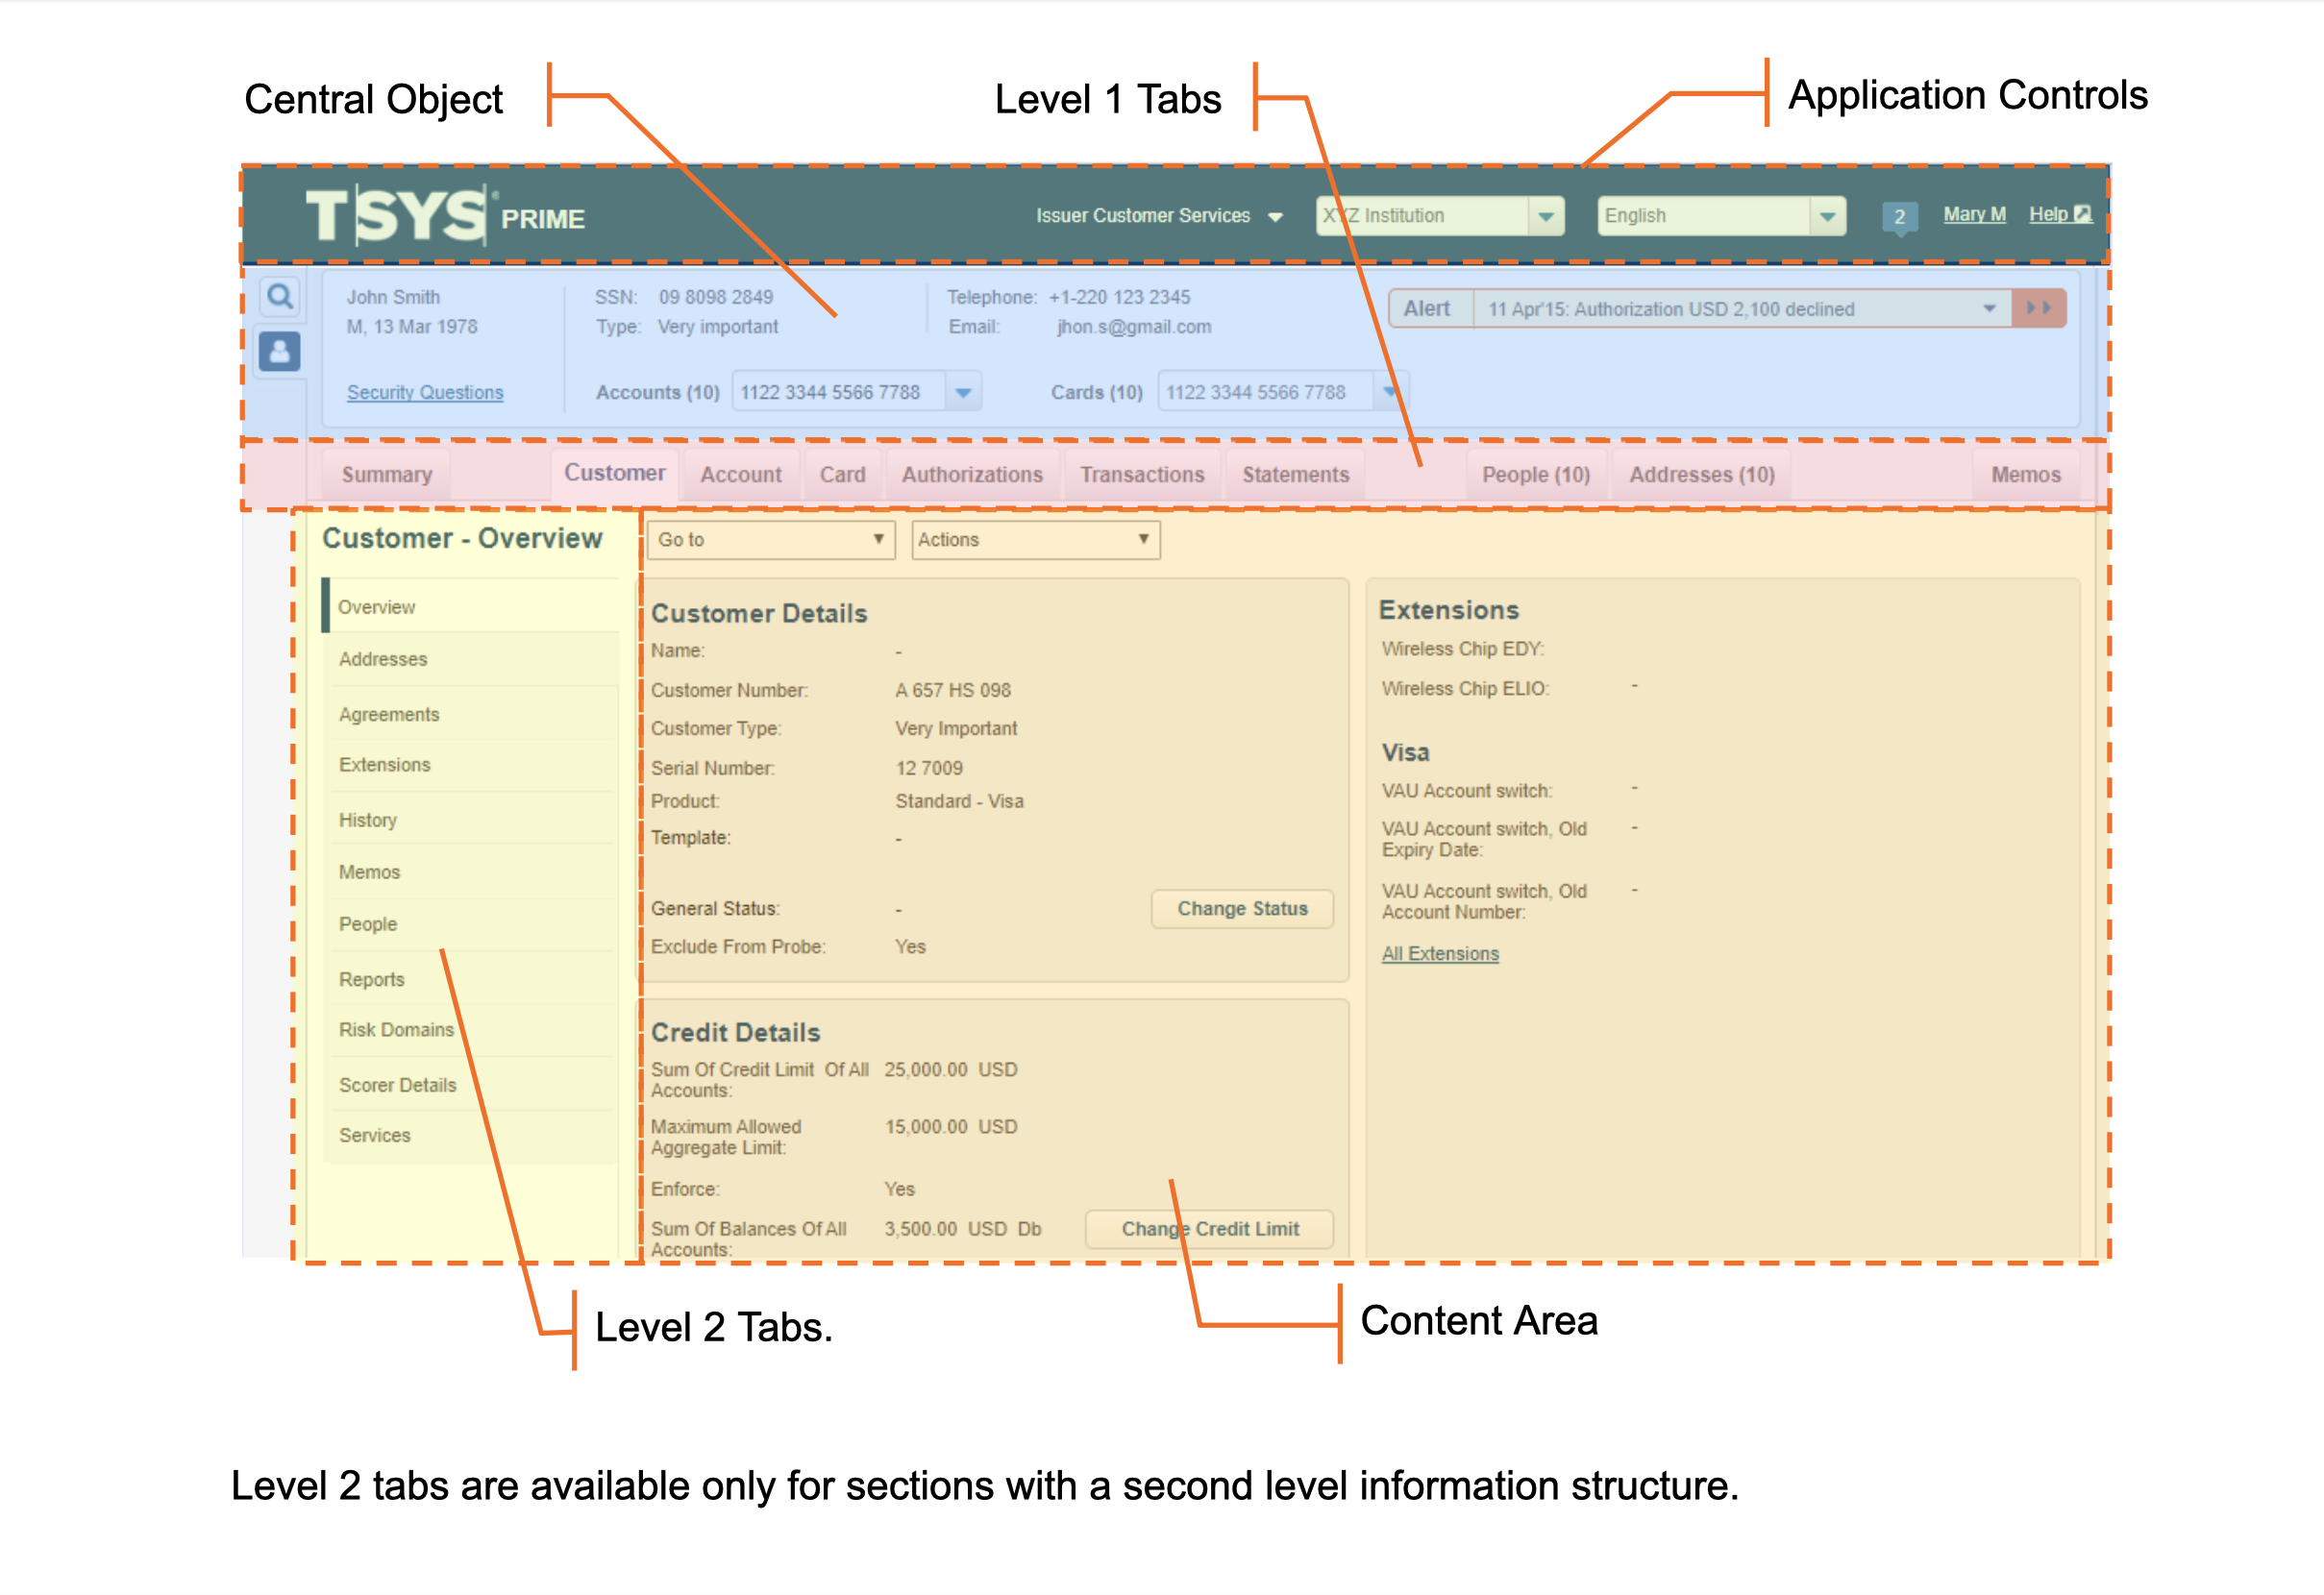Click the Change Credit Limit button
The image size is (2324, 1595).
(1210, 1229)
